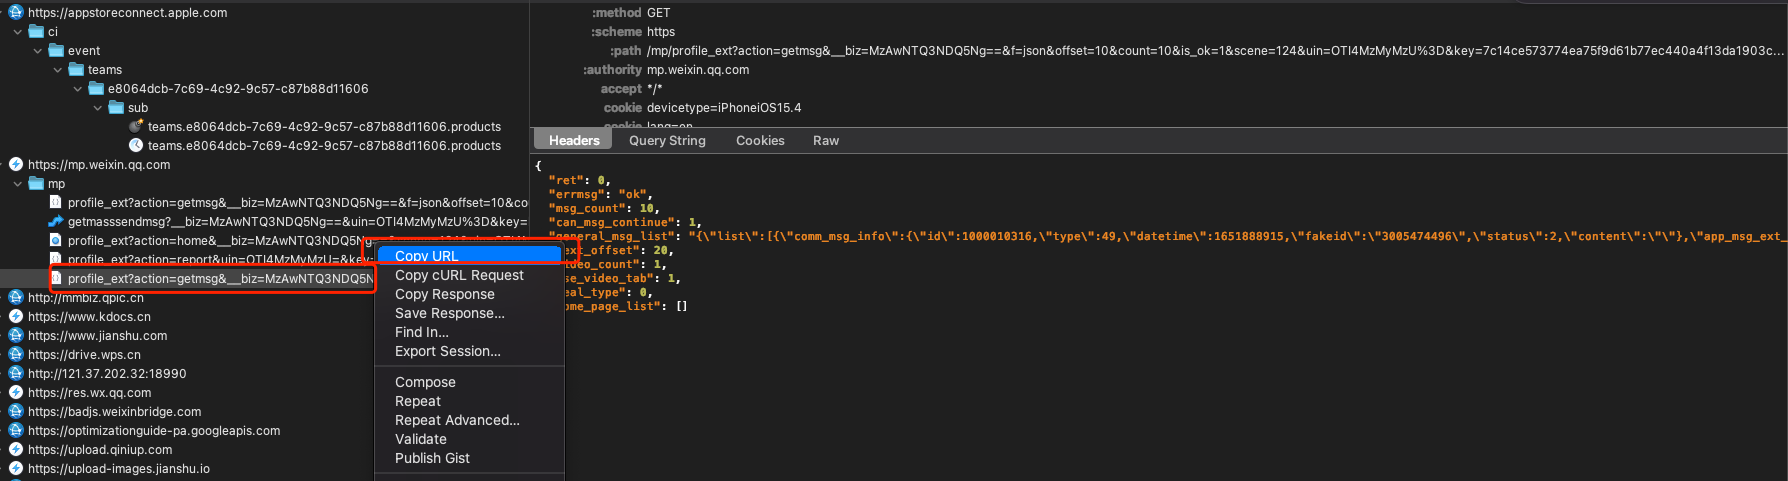Select the profile_ext?action=report request row
Screen dimensions: 1788x481
[x=200, y=259]
